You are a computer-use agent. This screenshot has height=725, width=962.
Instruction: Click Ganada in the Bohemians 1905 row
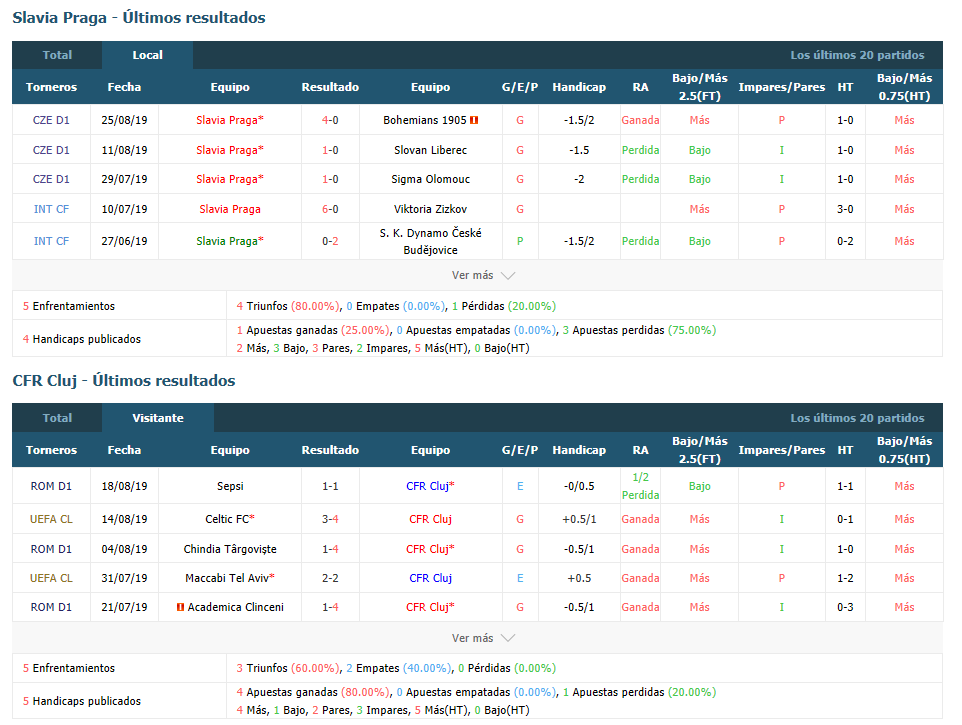tap(640, 120)
